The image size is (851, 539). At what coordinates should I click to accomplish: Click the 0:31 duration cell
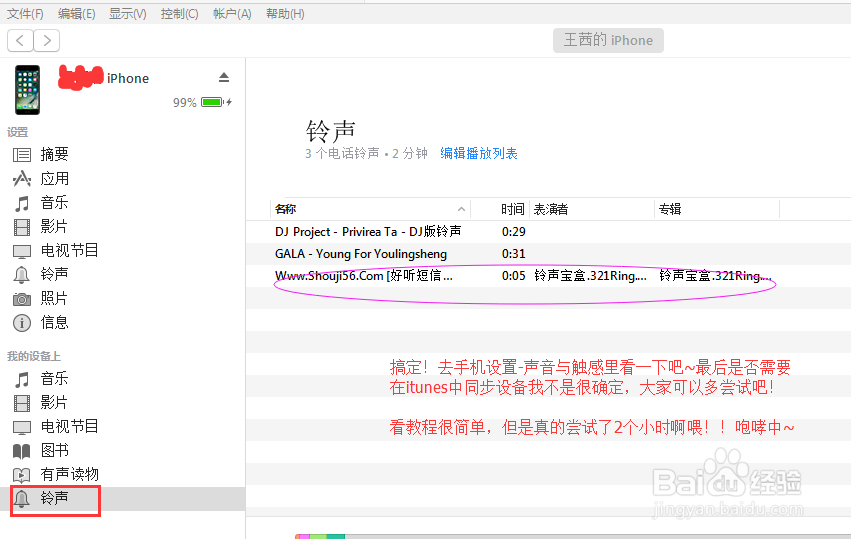pyautogui.click(x=513, y=253)
